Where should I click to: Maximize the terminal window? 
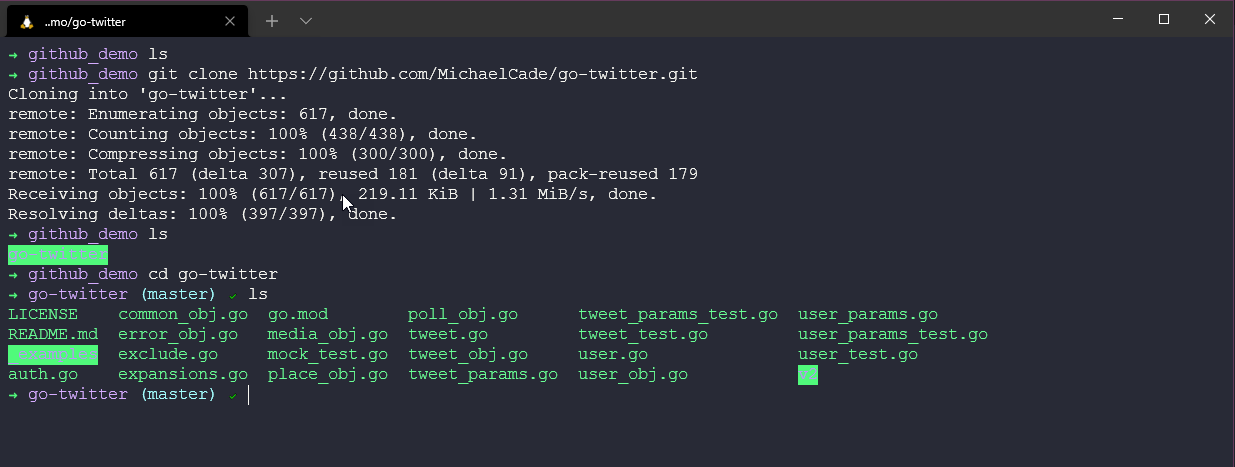click(1164, 19)
